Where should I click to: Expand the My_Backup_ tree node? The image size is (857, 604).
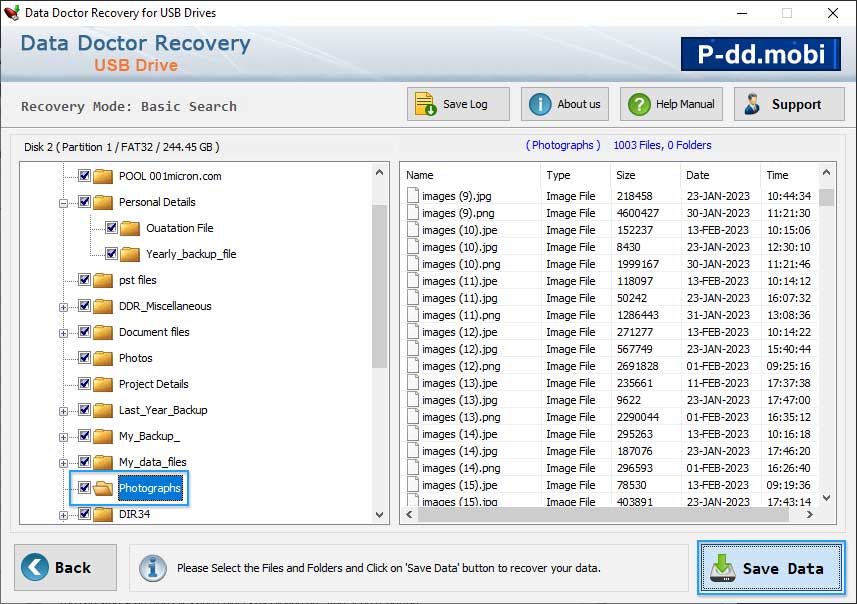pyautogui.click(x=63, y=437)
